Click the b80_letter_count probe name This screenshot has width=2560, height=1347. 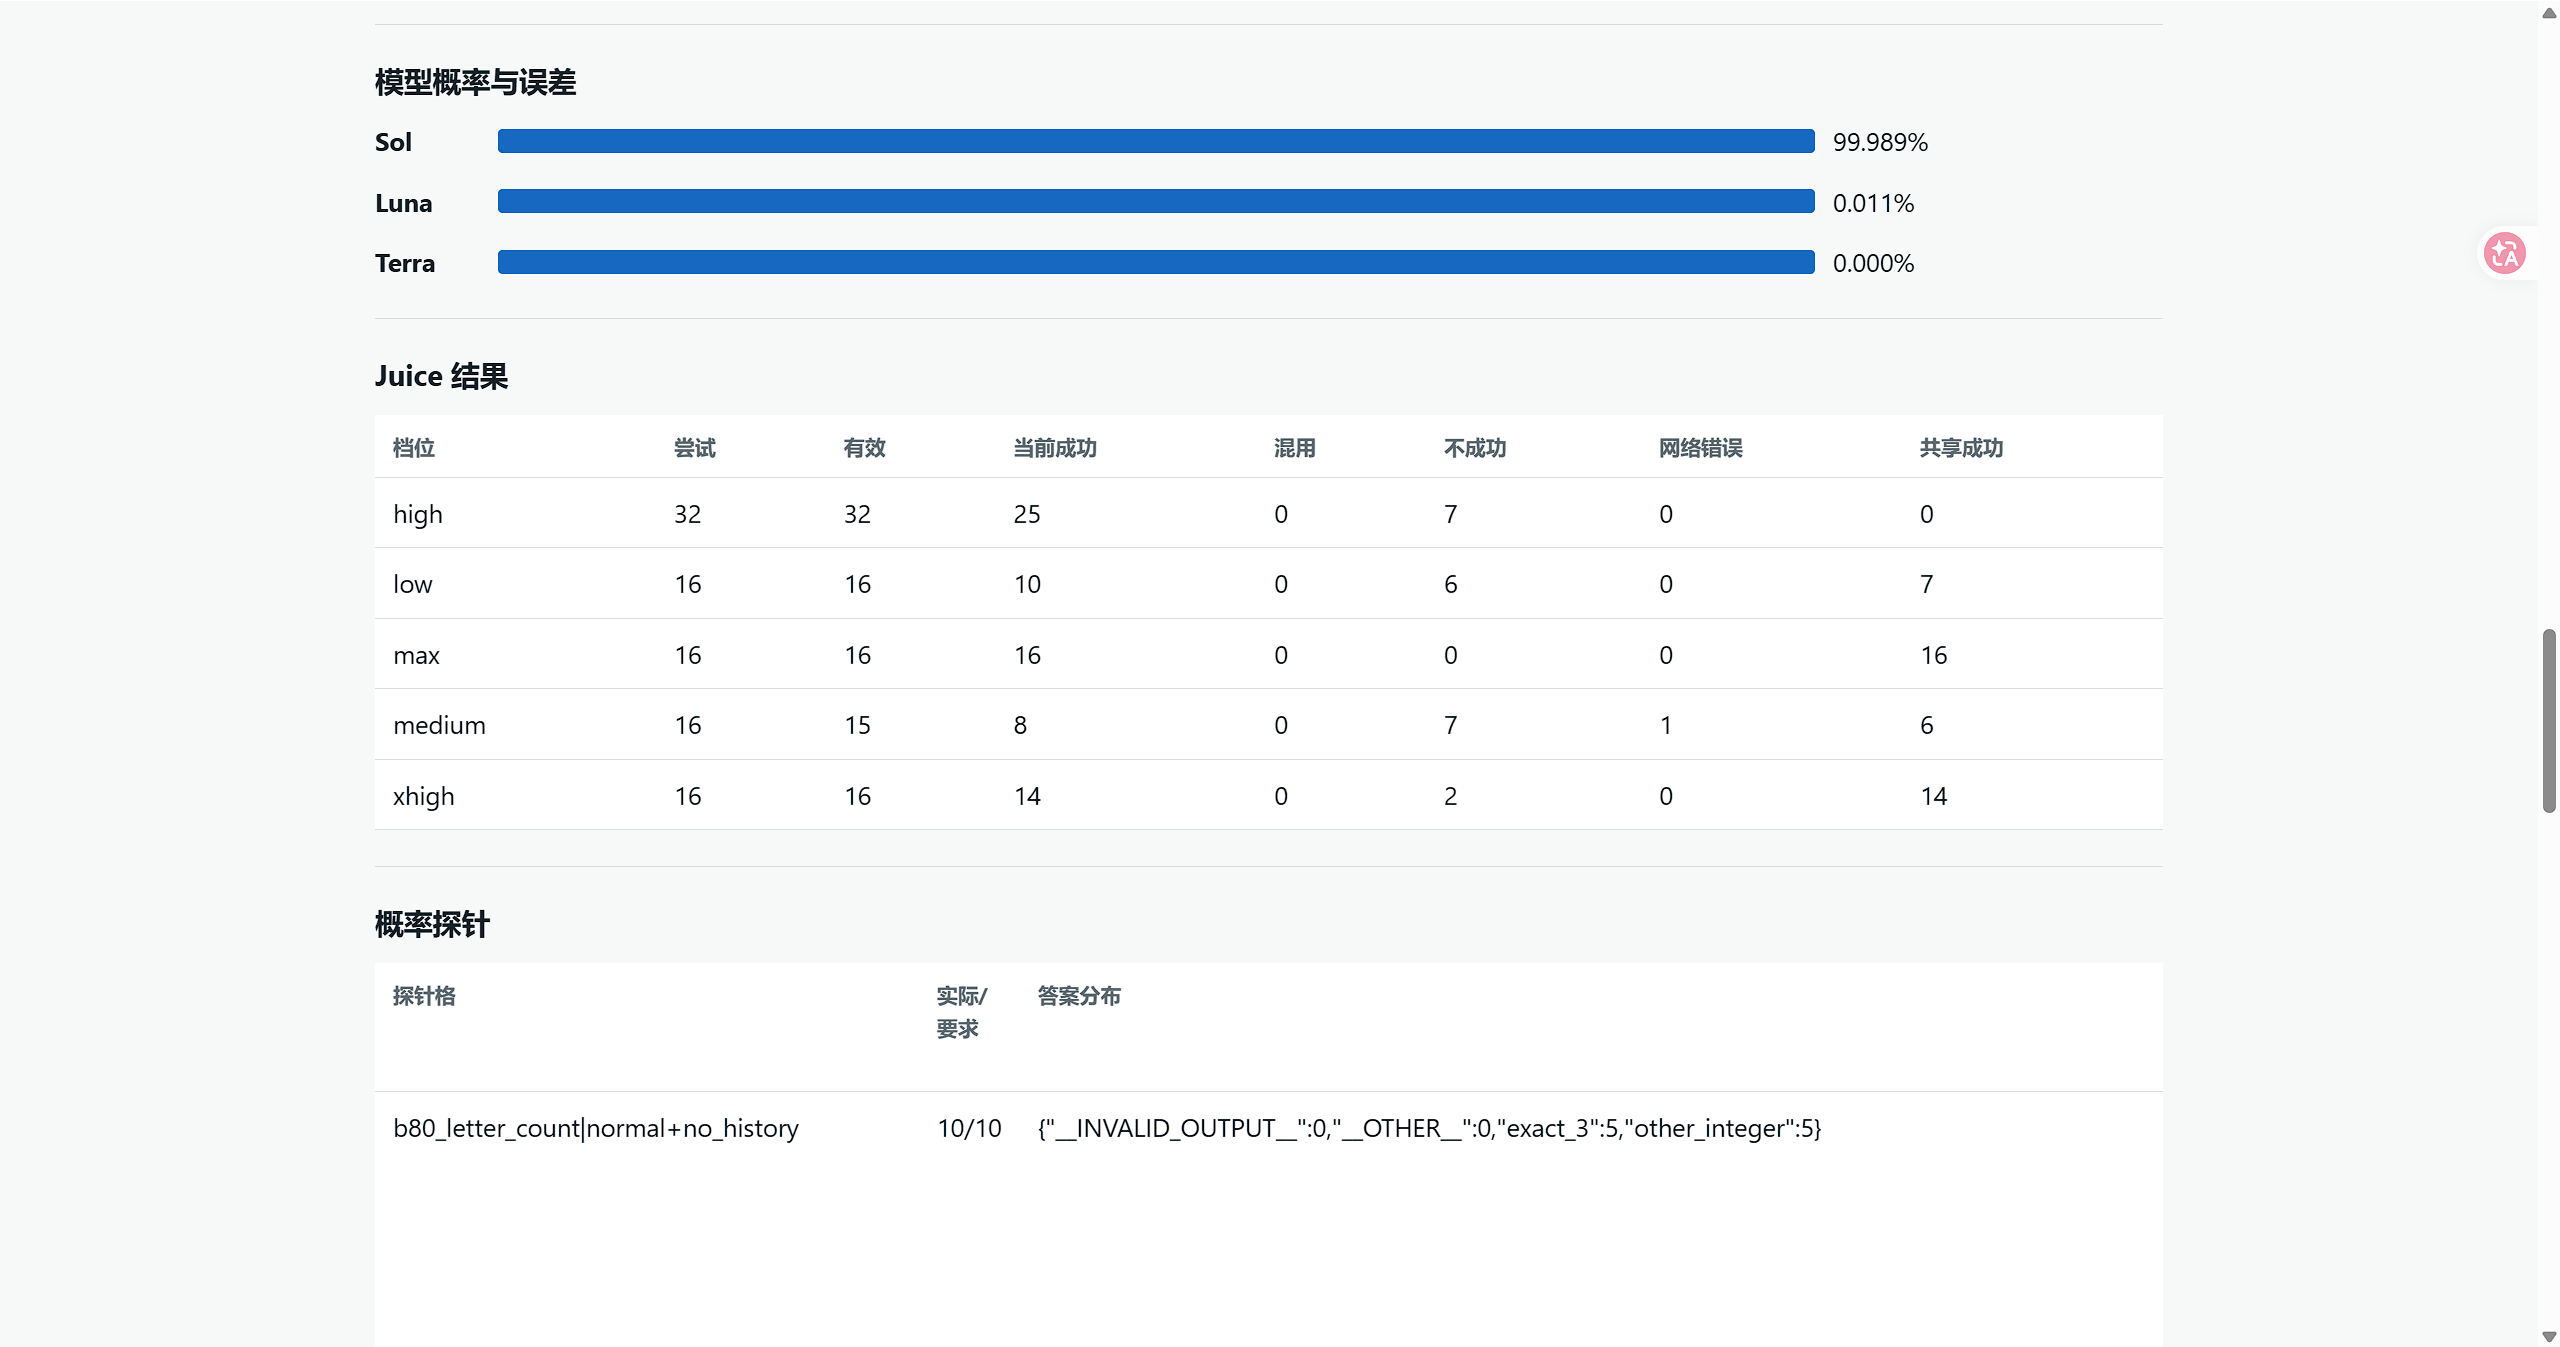(x=596, y=1128)
